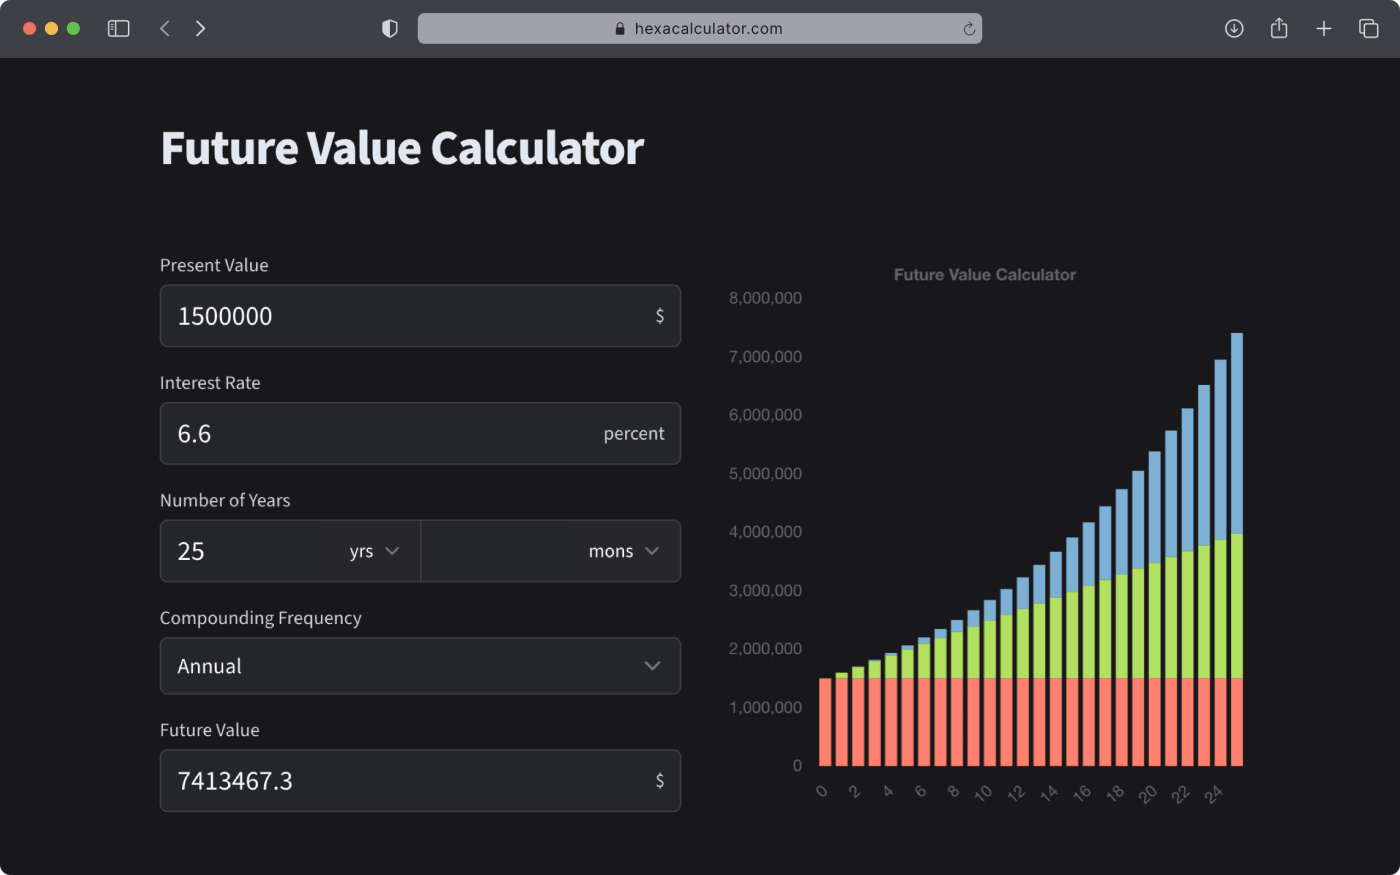The height and width of the screenshot is (875, 1400).
Task: Open a new browser tab
Action: tap(1323, 28)
